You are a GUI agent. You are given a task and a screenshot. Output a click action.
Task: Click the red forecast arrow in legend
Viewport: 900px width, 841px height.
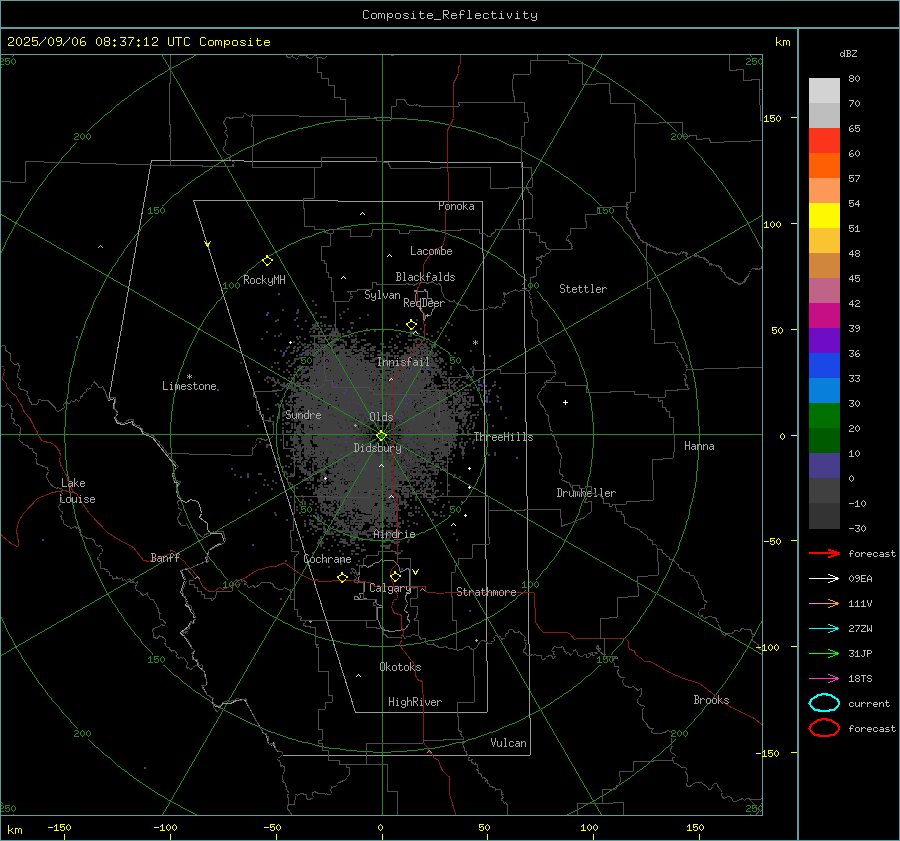pyautogui.click(x=824, y=553)
